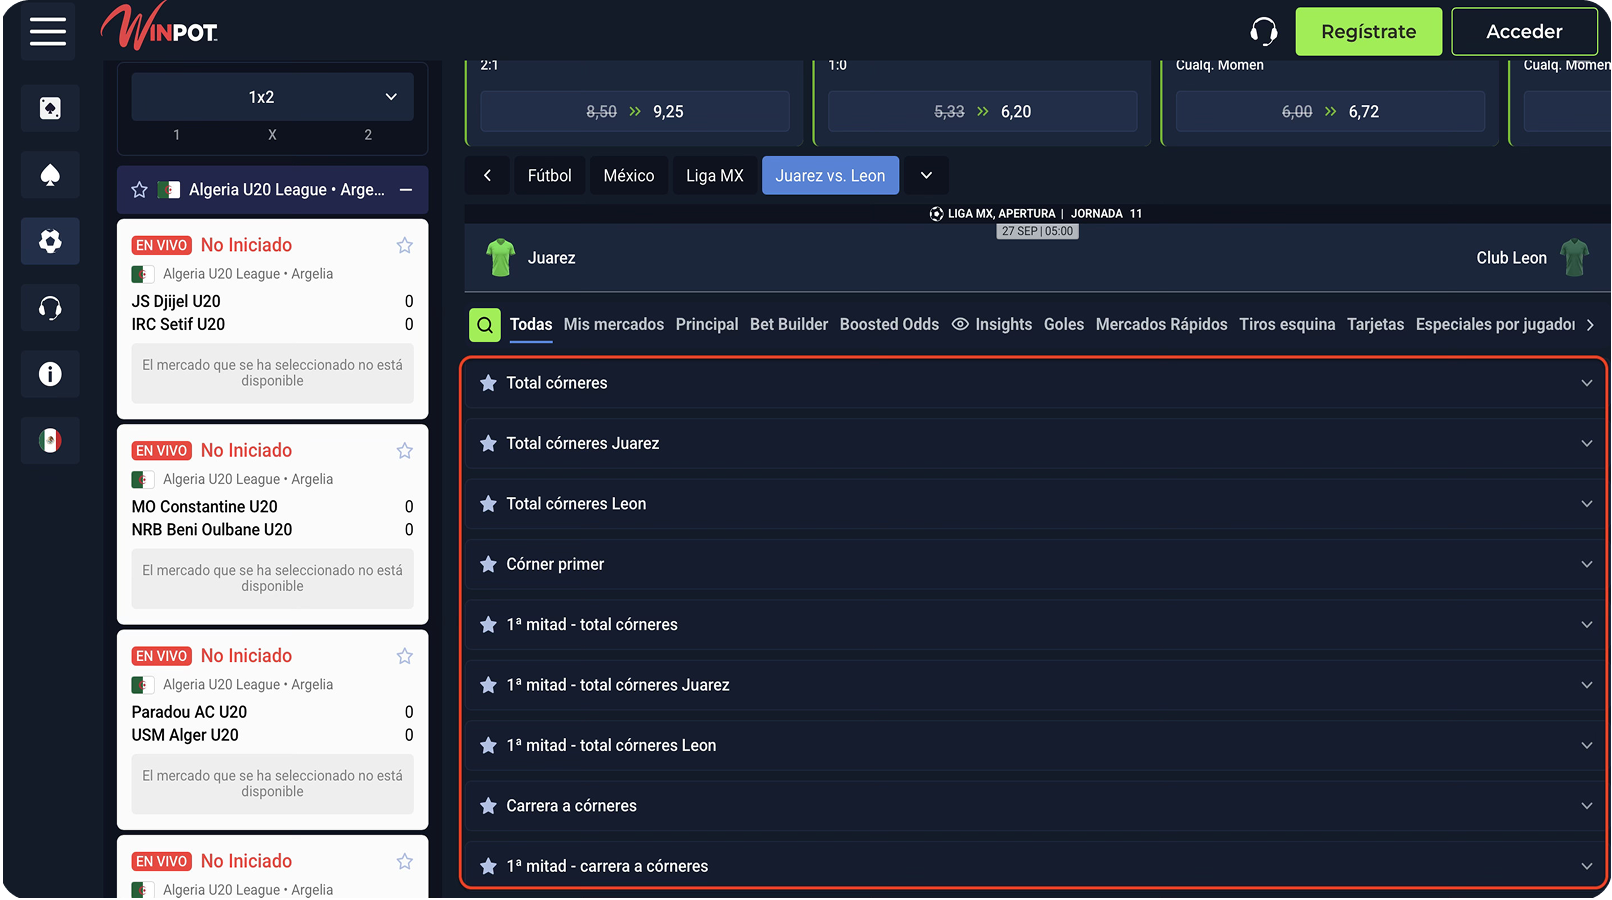Click the Club Leon jersey icon
1612x900 pixels.
tap(1574, 258)
